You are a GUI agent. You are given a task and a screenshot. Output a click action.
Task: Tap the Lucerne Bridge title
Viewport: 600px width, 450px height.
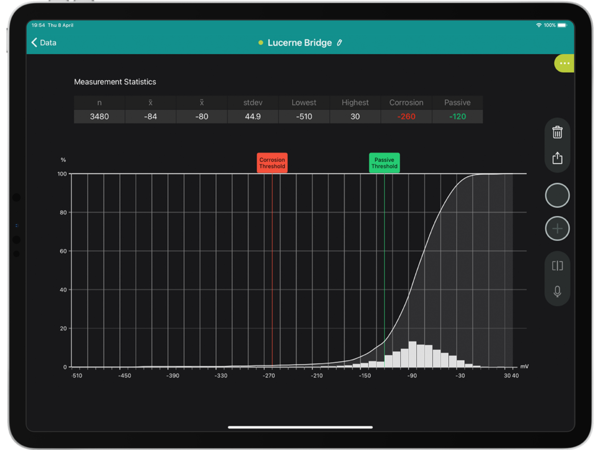[x=300, y=43]
